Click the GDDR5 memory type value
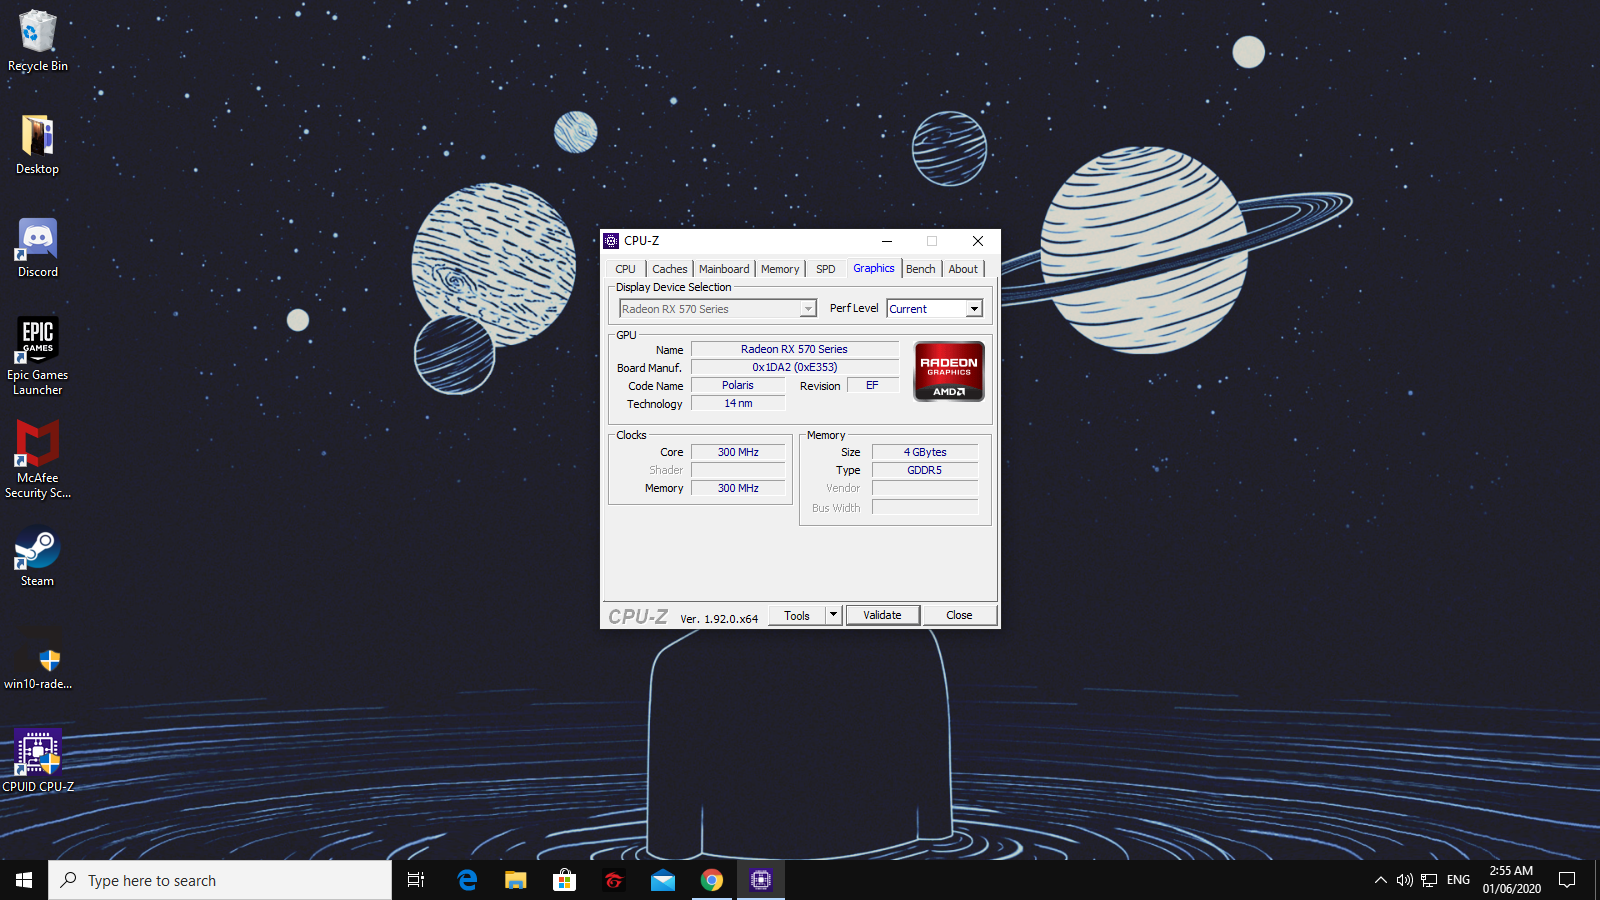 pyautogui.click(x=925, y=470)
